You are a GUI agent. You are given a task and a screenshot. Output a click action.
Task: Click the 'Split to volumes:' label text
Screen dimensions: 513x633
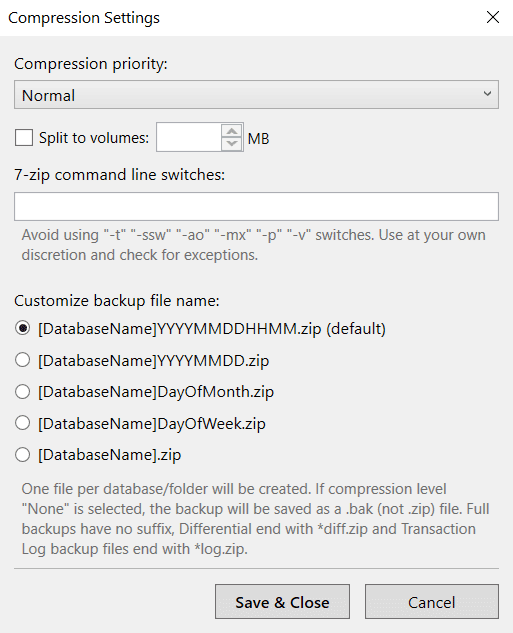click(x=94, y=138)
